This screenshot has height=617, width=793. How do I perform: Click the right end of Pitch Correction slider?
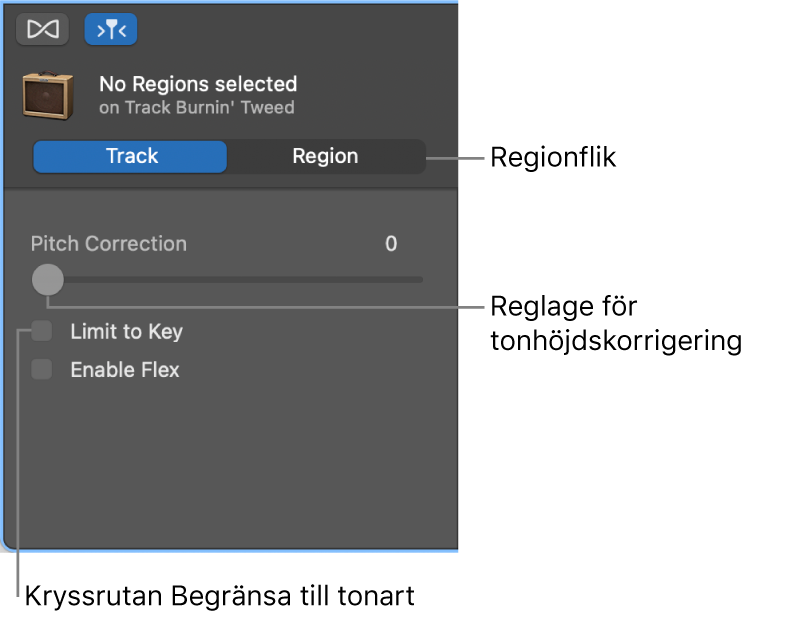(420, 280)
